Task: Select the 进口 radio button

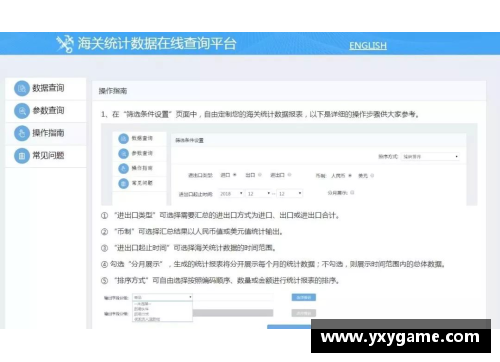Action: tap(235, 175)
